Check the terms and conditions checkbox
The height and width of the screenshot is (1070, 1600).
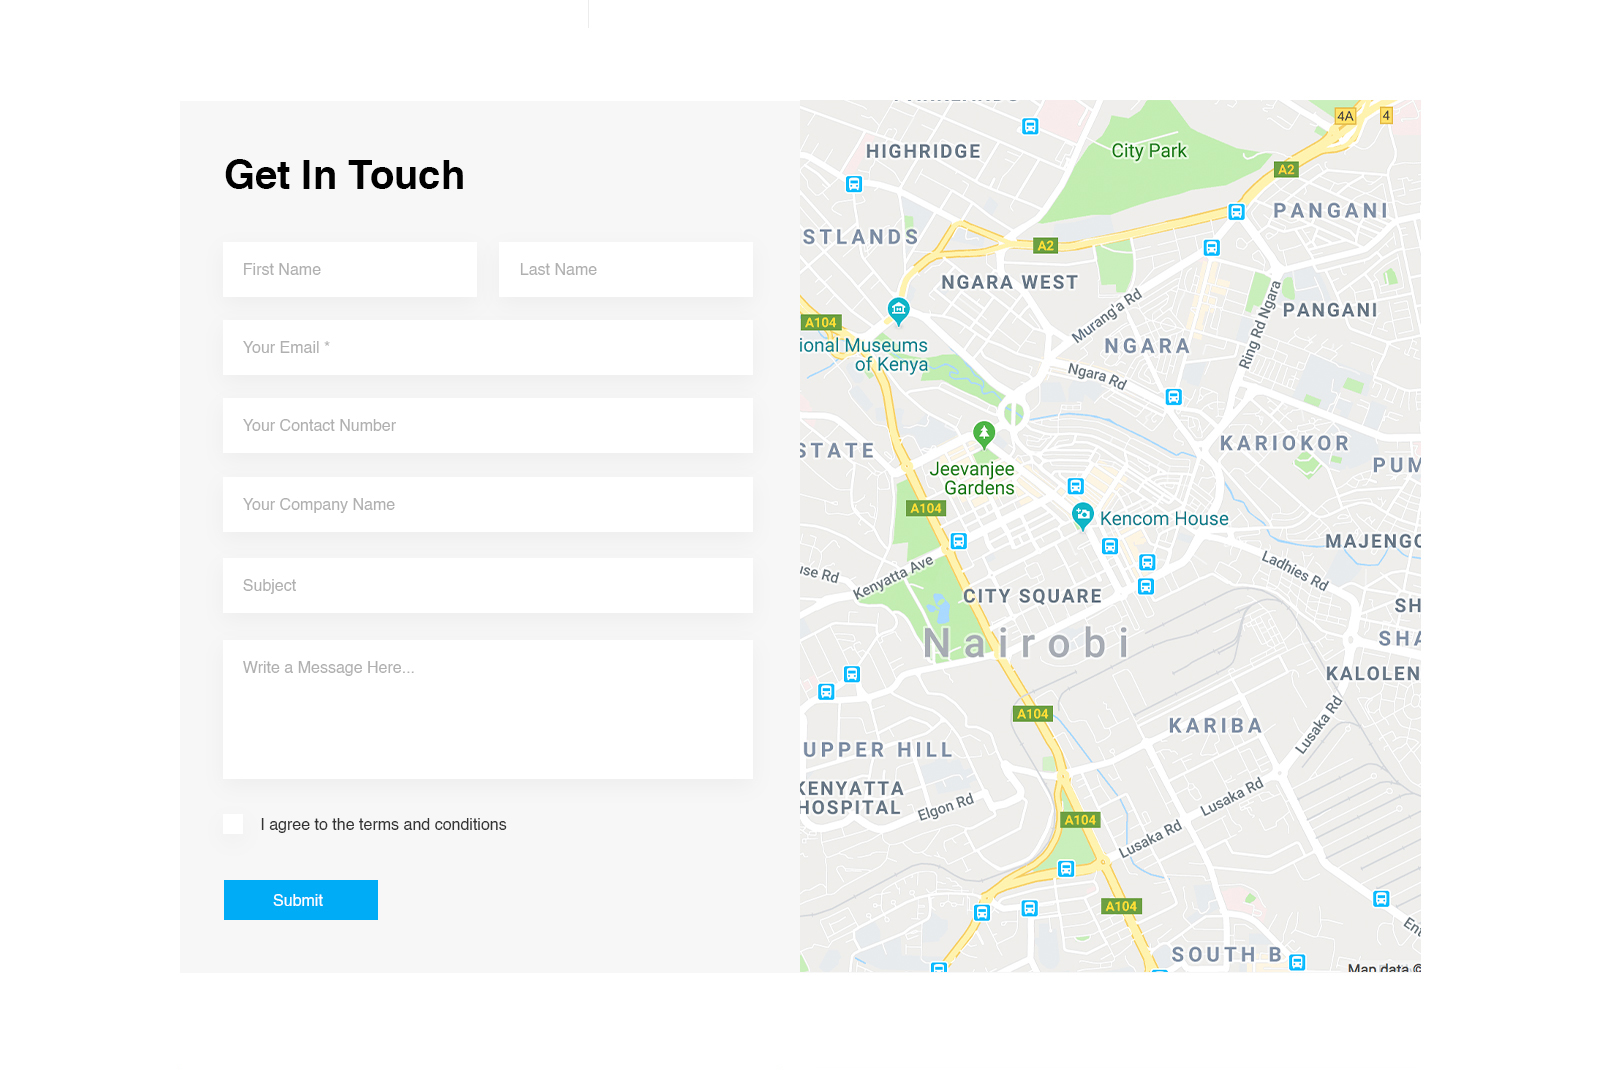click(233, 824)
